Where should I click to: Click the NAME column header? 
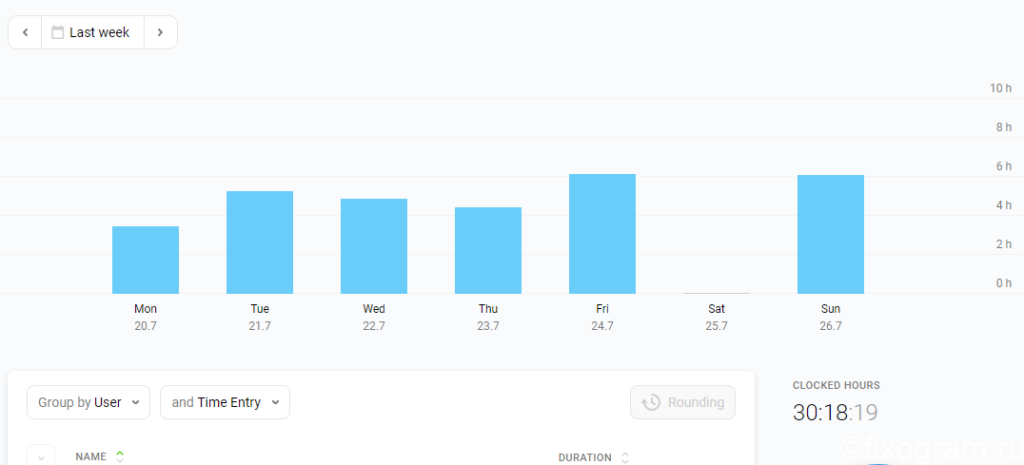coord(91,457)
